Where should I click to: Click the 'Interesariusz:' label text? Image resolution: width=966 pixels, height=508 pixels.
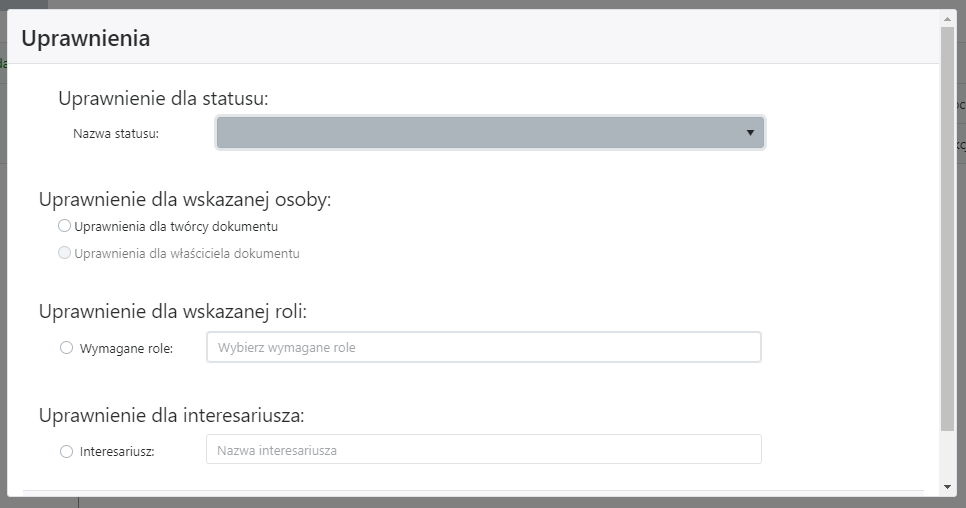(117, 451)
